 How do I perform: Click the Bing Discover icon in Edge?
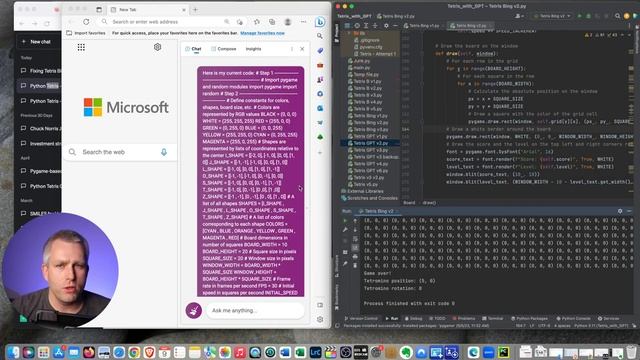click(x=320, y=22)
